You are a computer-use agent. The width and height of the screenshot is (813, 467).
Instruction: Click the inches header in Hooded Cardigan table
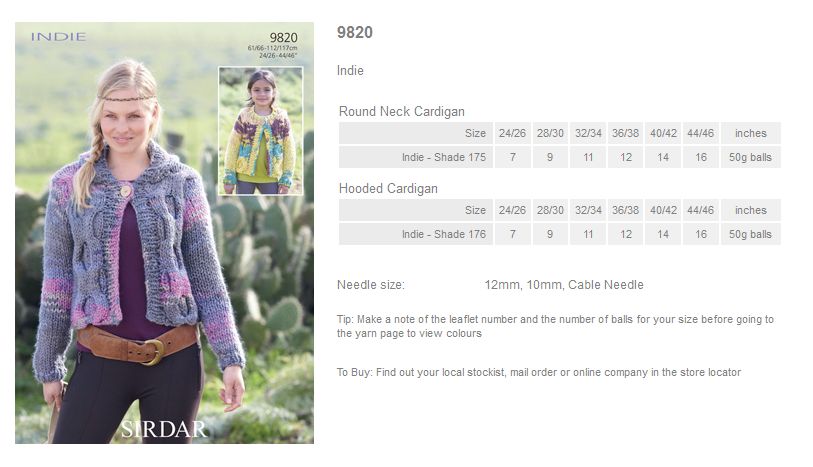tap(750, 210)
